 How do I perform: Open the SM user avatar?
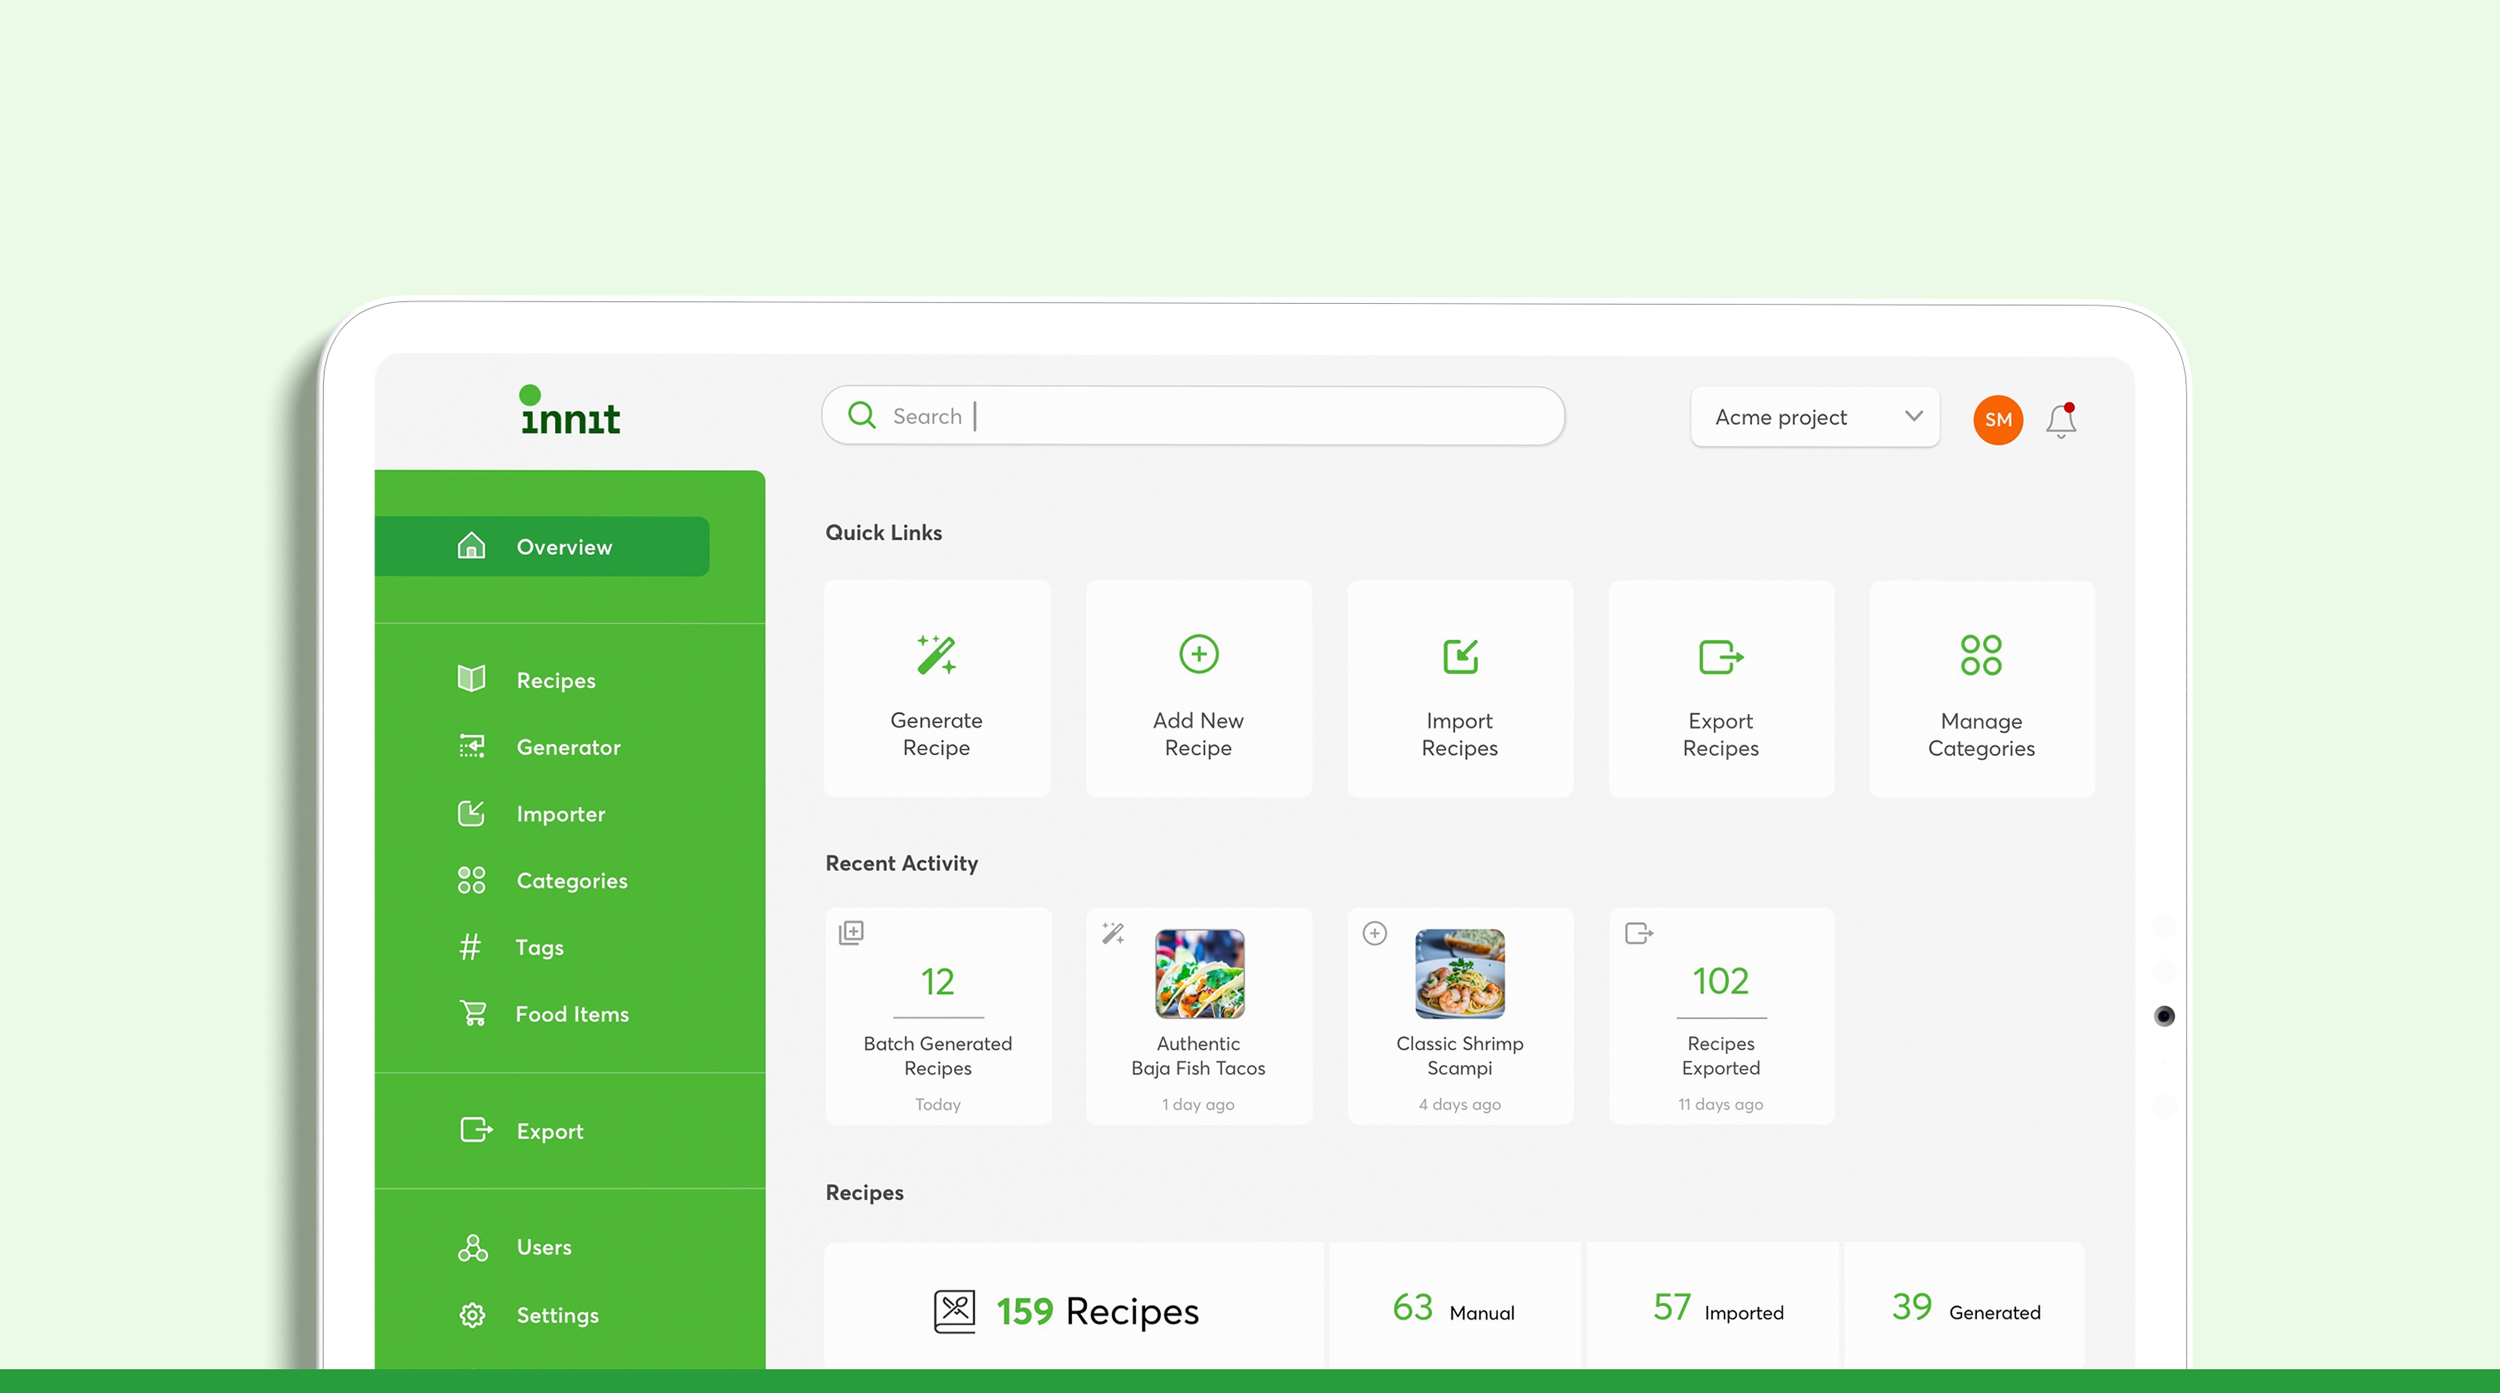tap(1997, 419)
